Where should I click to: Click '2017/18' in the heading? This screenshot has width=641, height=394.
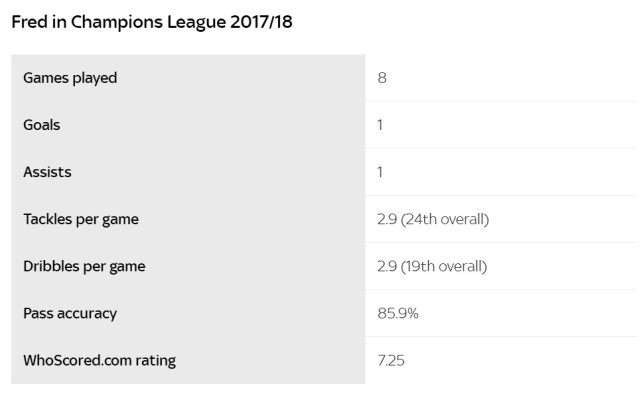pos(261,22)
